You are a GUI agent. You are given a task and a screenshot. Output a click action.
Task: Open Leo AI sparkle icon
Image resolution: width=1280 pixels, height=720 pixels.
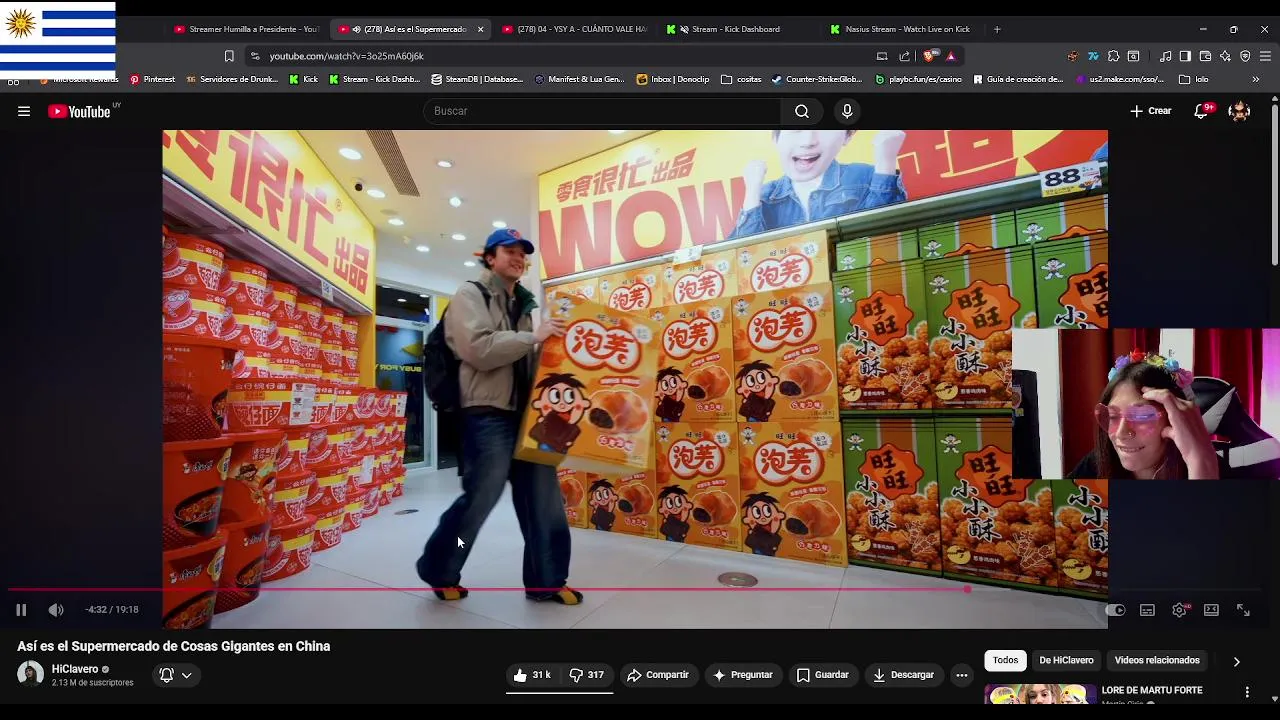(1225, 56)
